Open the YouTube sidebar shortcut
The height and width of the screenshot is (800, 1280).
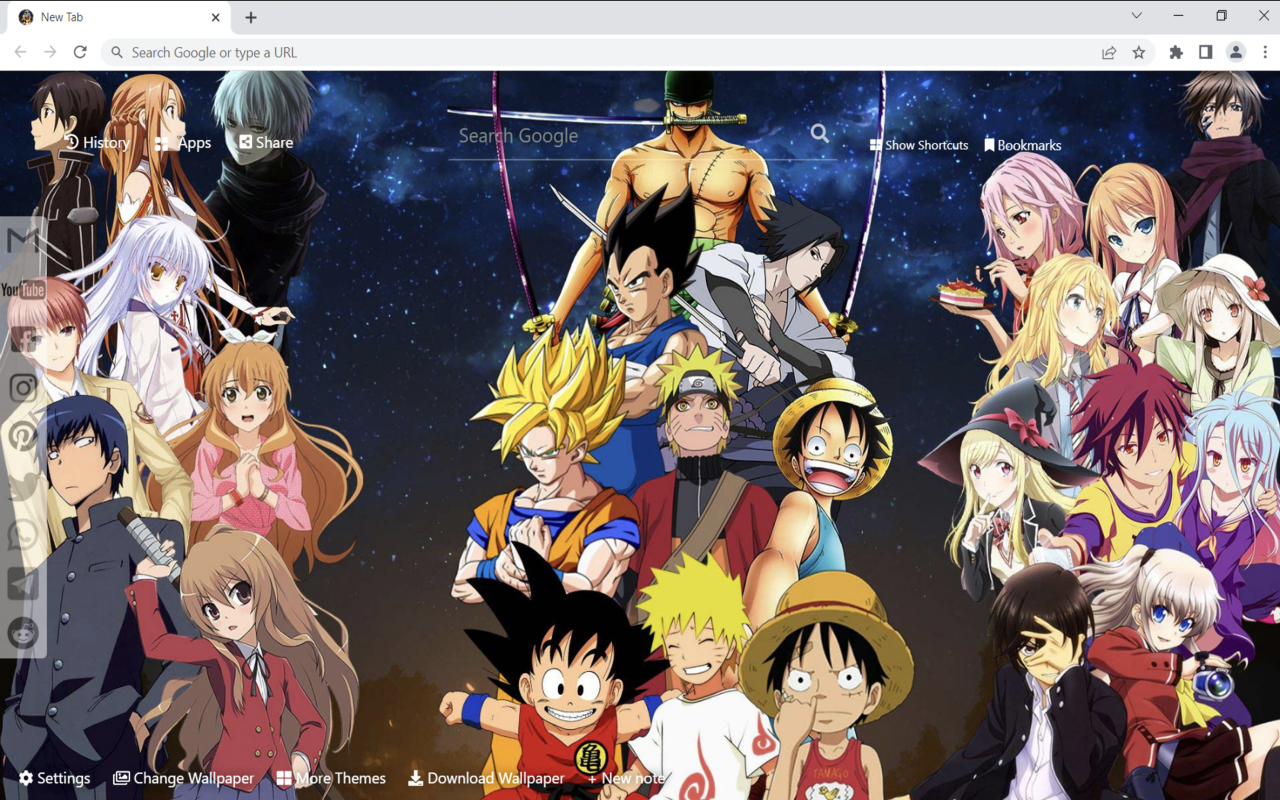point(23,290)
